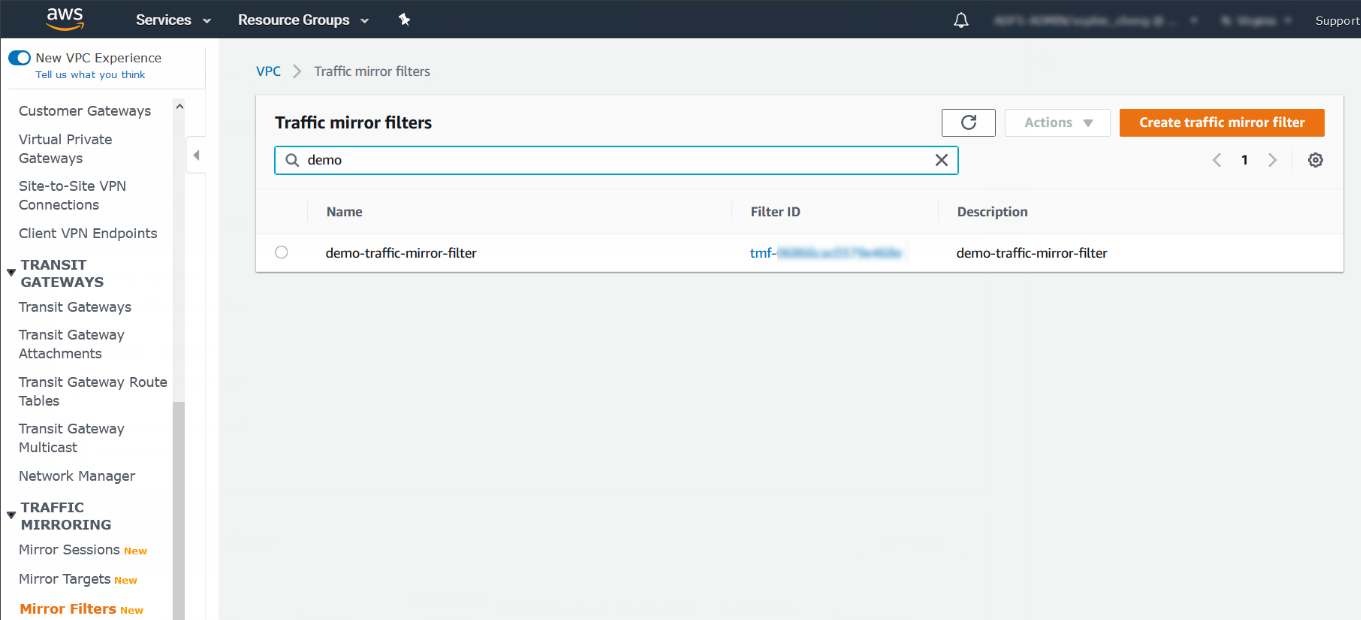Screen dimensions: 1361x620
Task: Collapse the left navigation sidebar
Action: click(x=196, y=155)
